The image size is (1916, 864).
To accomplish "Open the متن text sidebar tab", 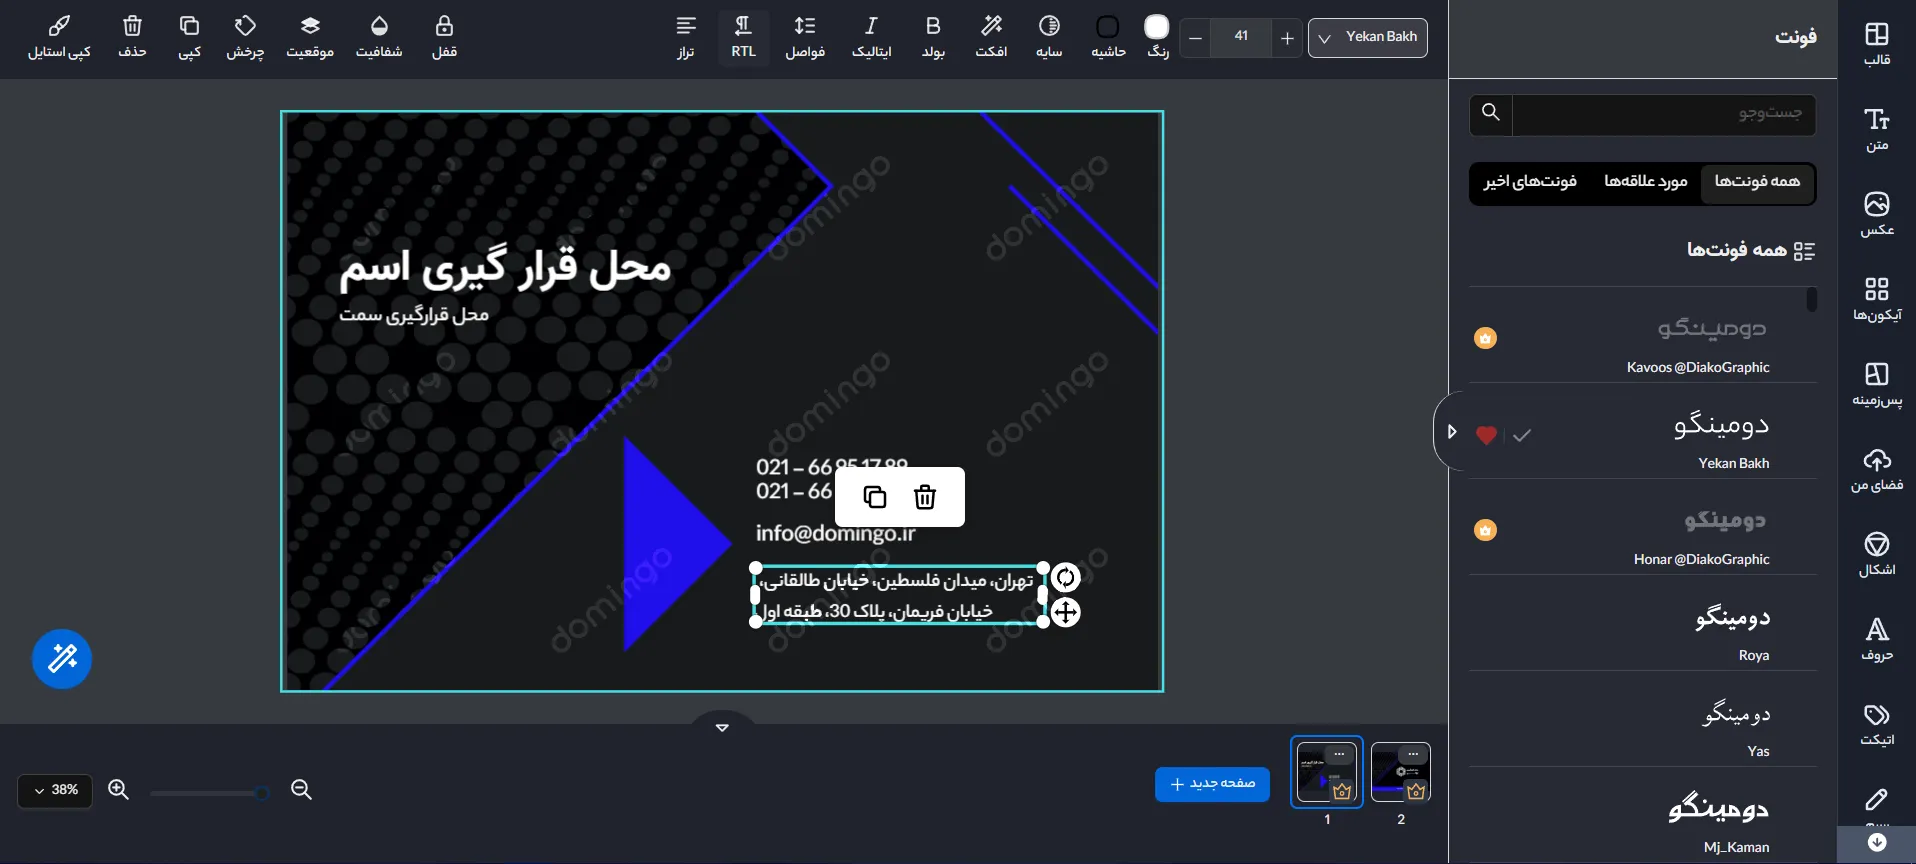I will [1876, 129].
